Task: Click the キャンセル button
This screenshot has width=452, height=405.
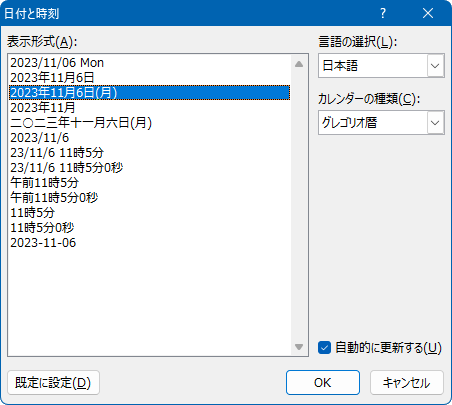Action: 407,383
